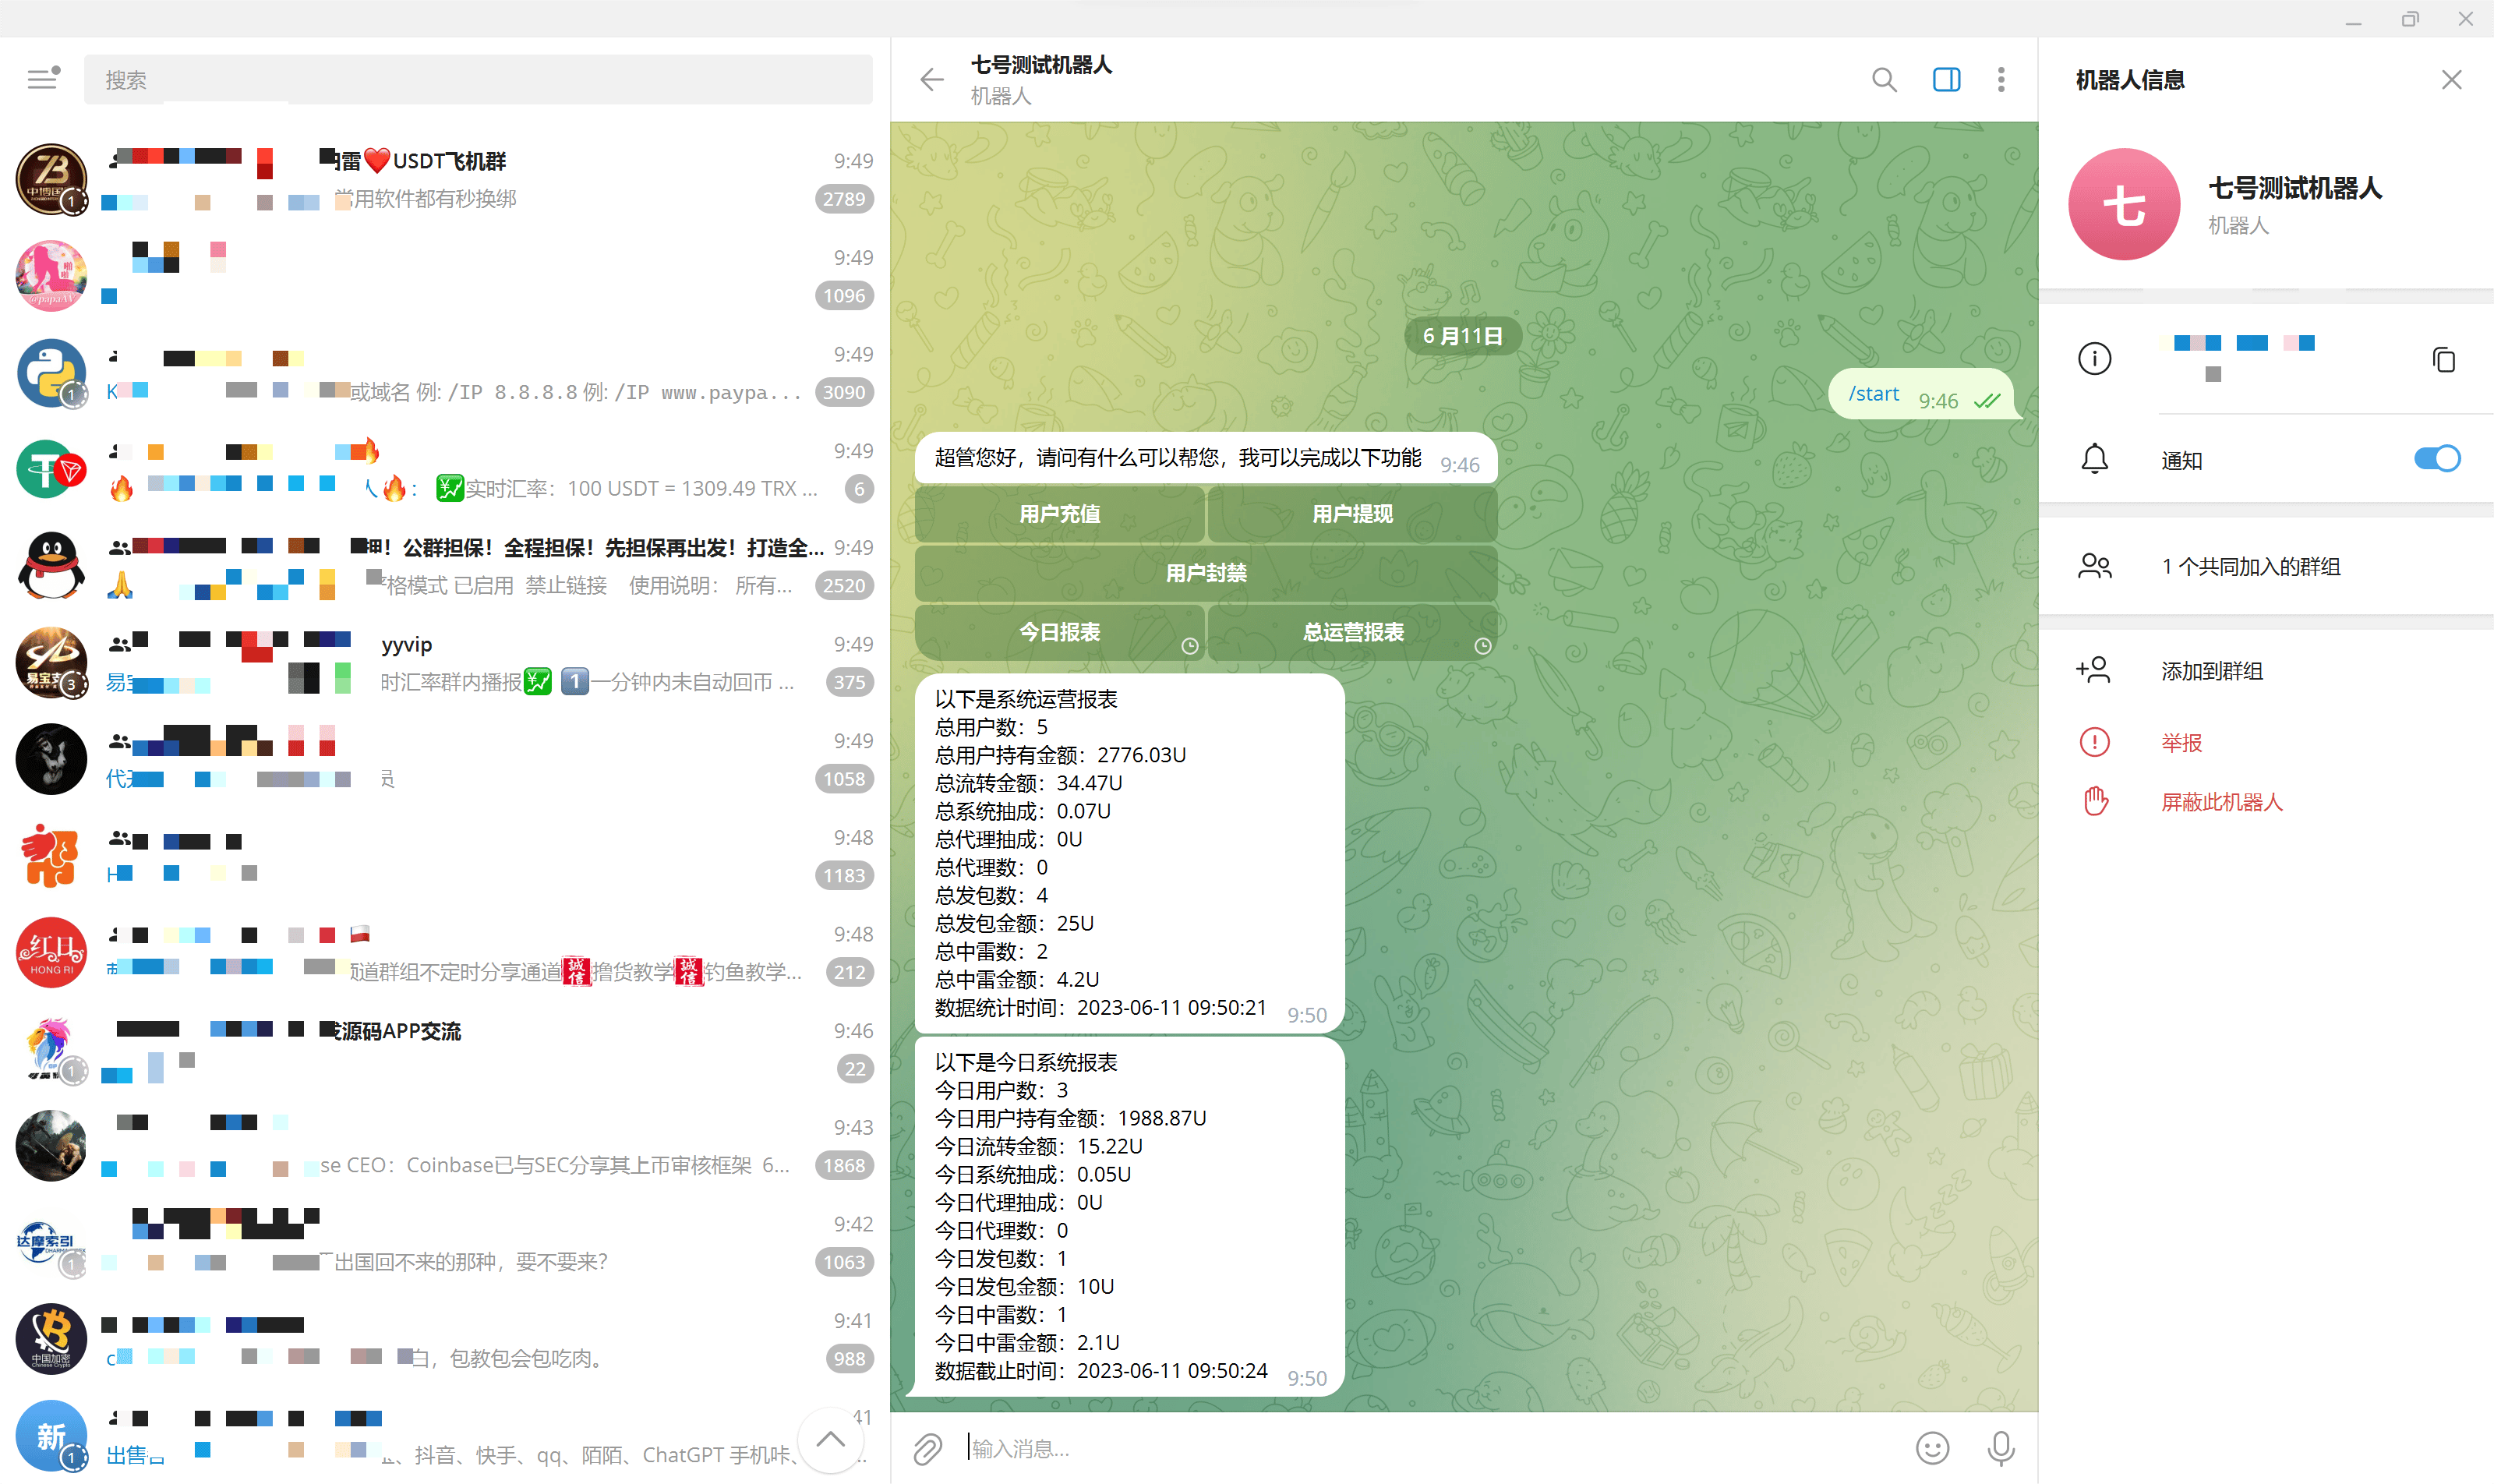This screenshot has height=1484, width=2494.
Task: Close the 机器人信息 panel
Action: coord(2451,80)
